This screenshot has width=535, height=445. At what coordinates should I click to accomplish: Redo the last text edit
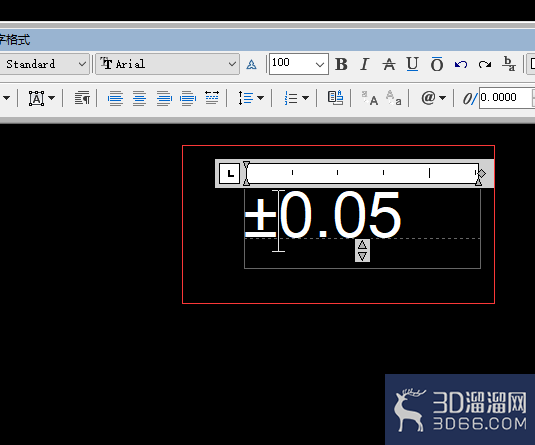coord(485,64)
